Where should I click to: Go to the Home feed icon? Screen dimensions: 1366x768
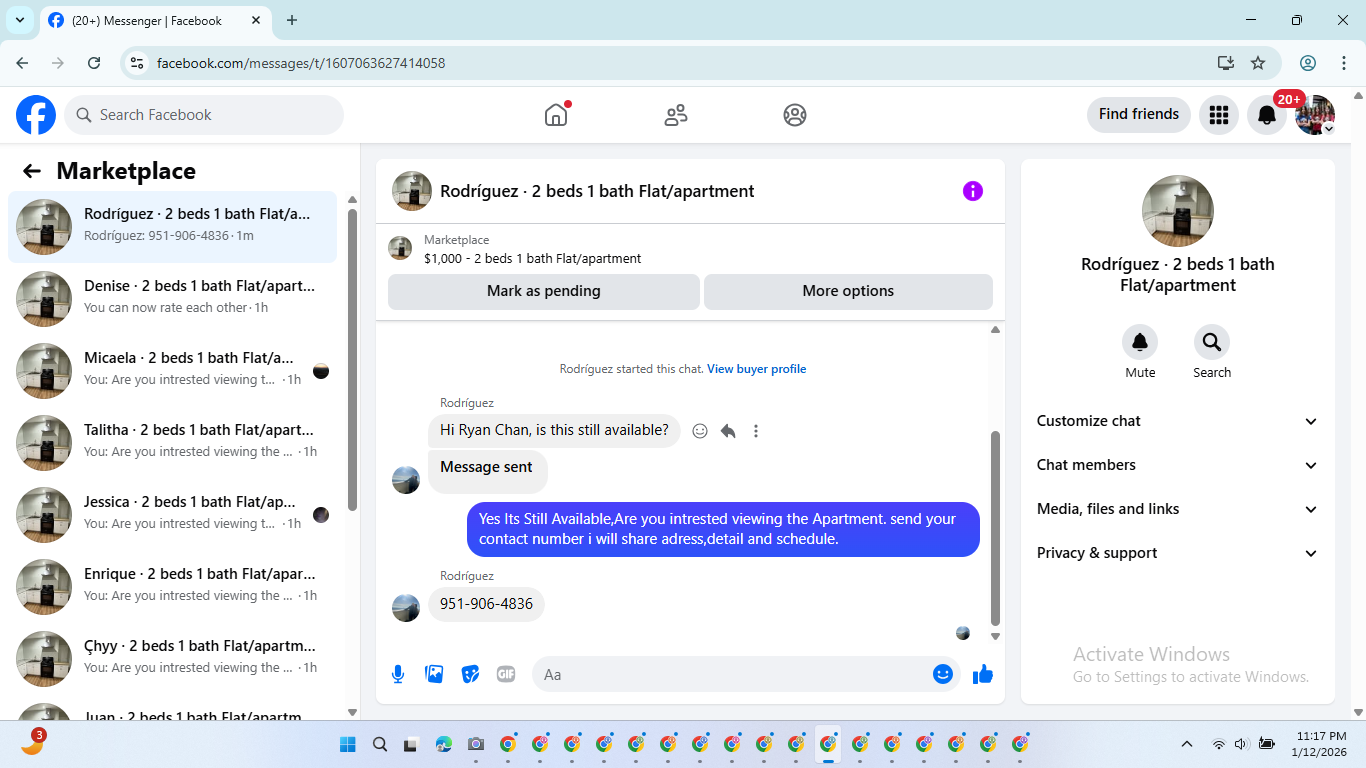556,115
